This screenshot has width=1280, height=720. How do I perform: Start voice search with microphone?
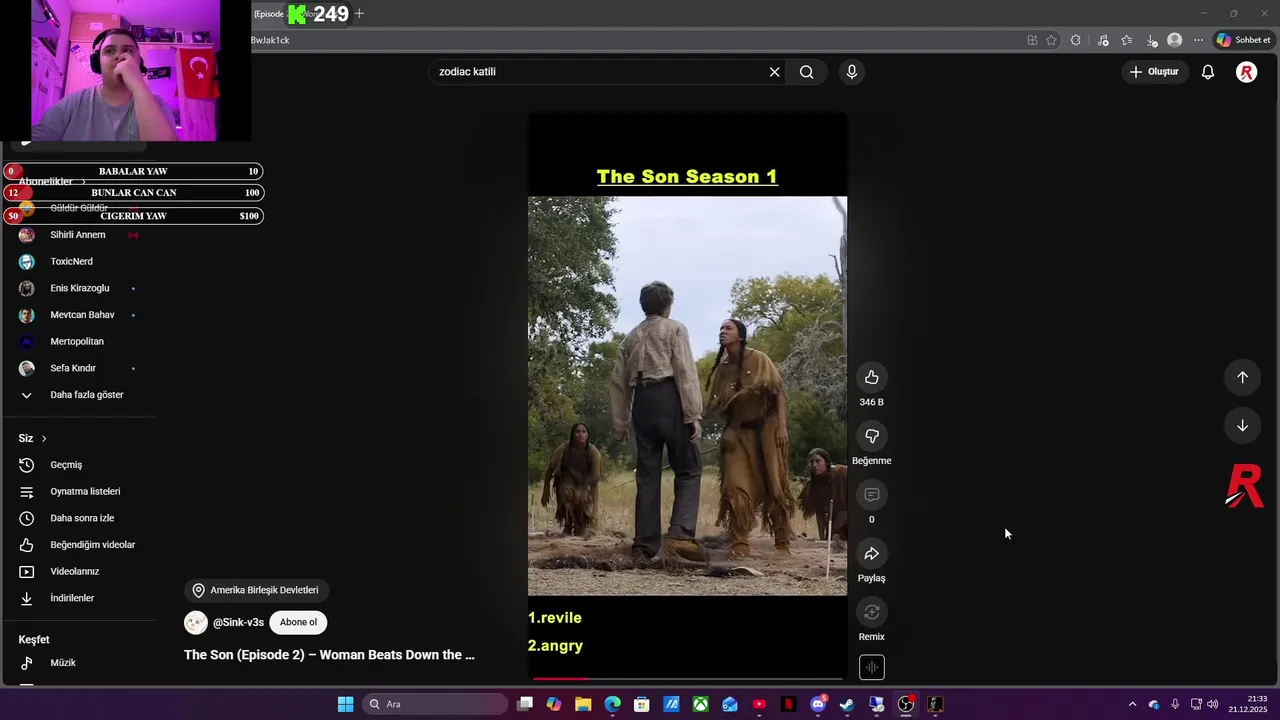point(851,72)
